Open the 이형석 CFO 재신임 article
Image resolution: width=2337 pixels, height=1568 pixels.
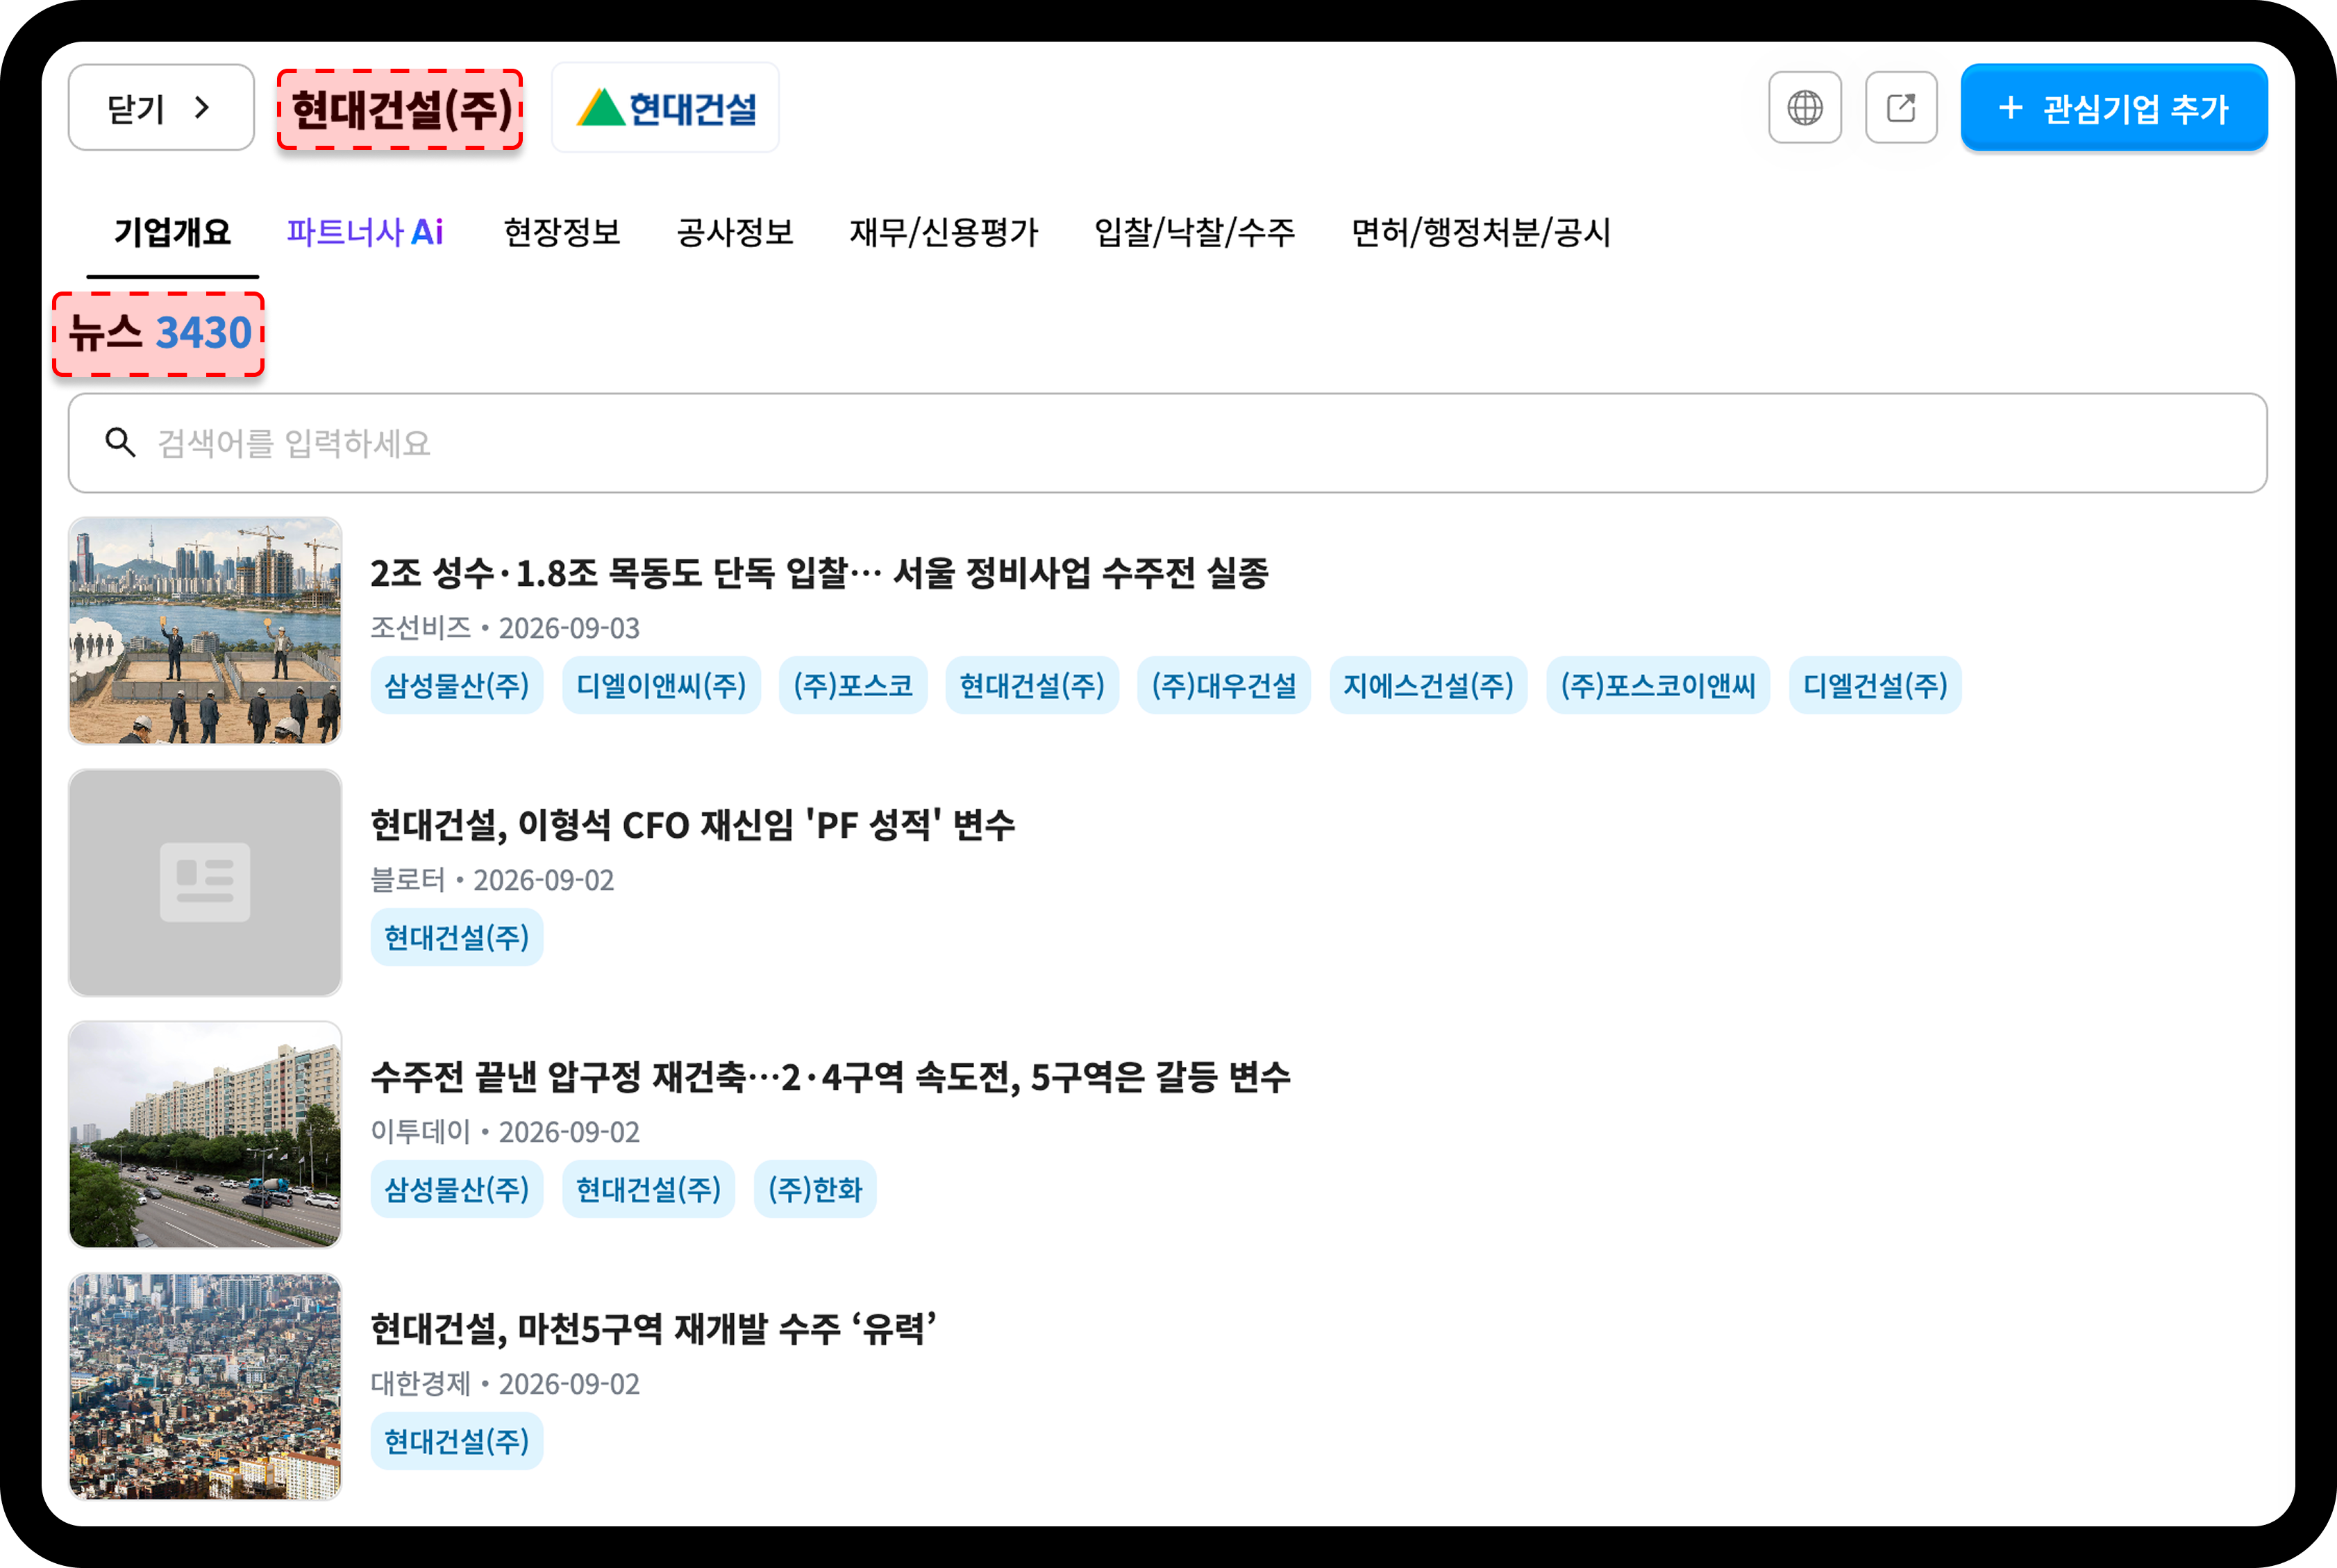(x=693, y=825)
